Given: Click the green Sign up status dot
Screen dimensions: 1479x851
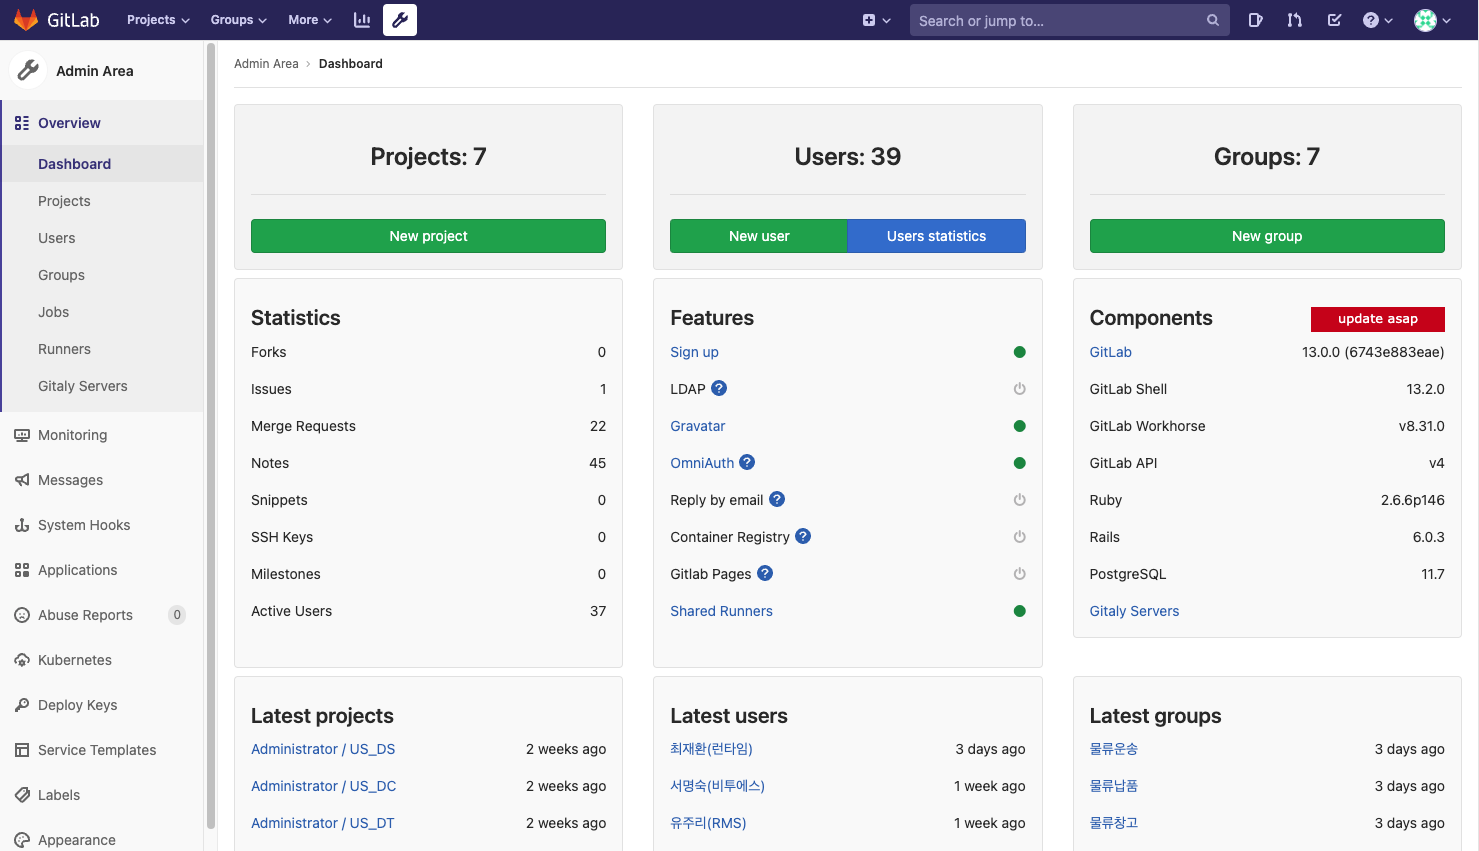Looking at the screenshot, I should (x=1019, y=352).
